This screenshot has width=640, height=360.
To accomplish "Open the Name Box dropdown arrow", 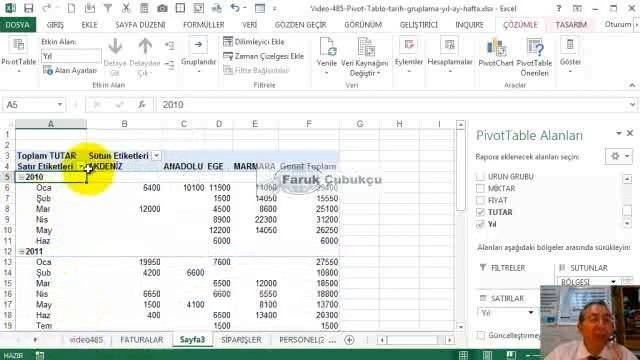I will pos(60,105).
